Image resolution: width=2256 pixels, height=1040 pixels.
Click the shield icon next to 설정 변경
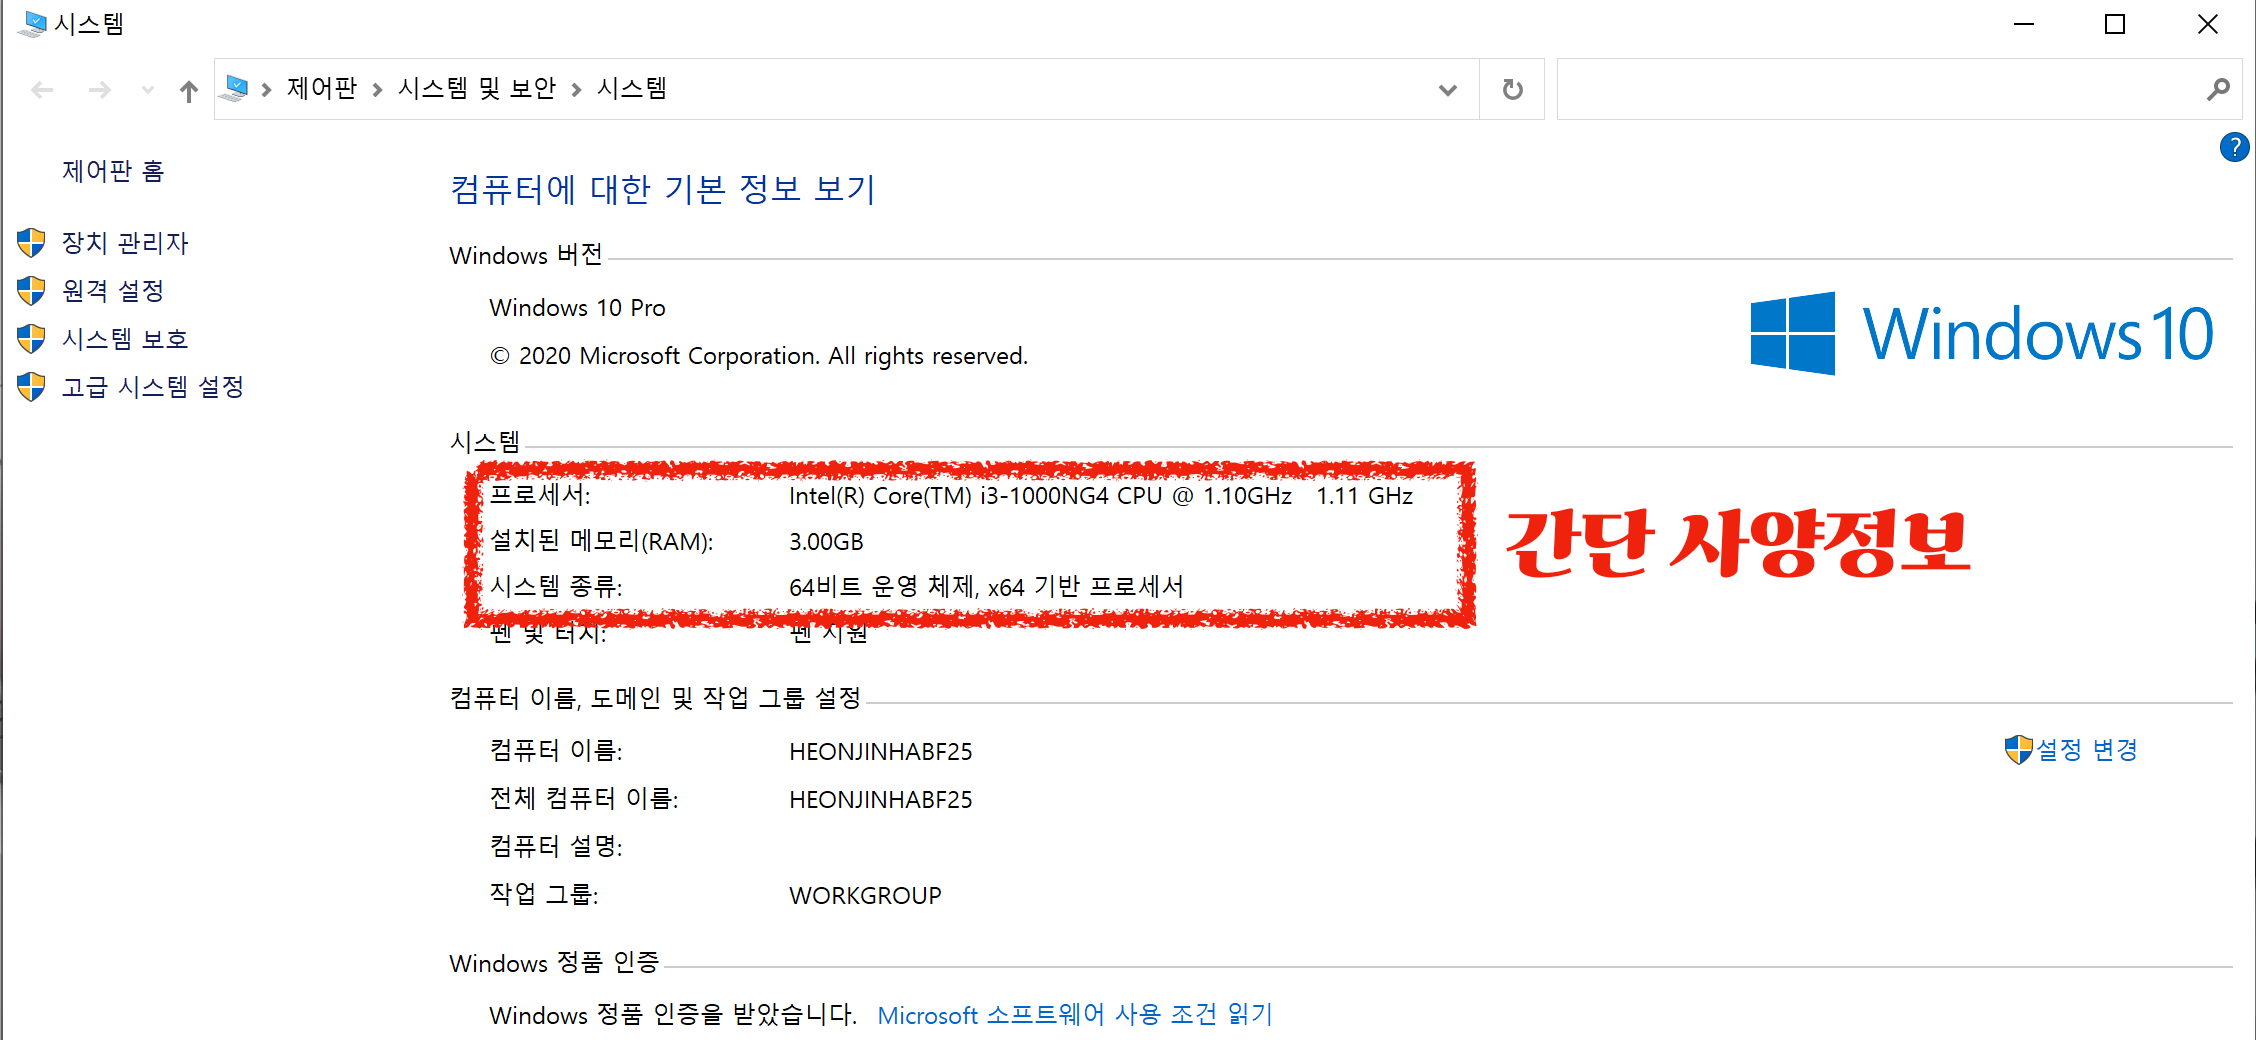(2019, 749)
